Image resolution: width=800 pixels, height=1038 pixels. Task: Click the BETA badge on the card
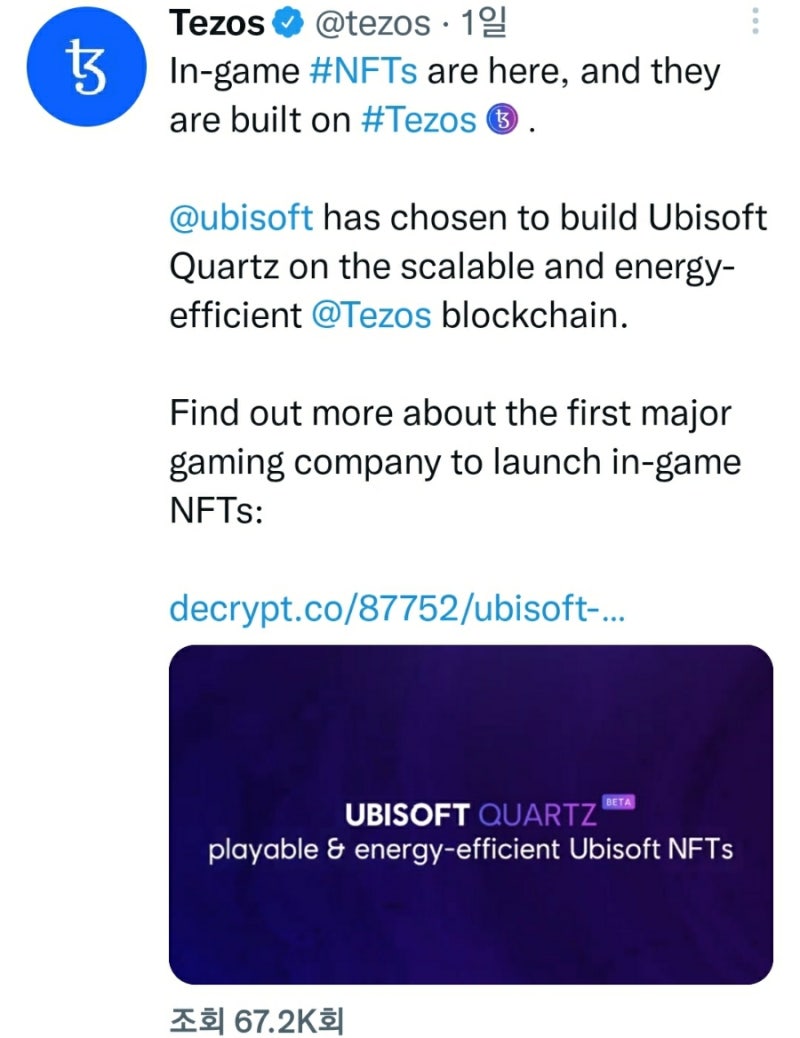pos(619,802)
